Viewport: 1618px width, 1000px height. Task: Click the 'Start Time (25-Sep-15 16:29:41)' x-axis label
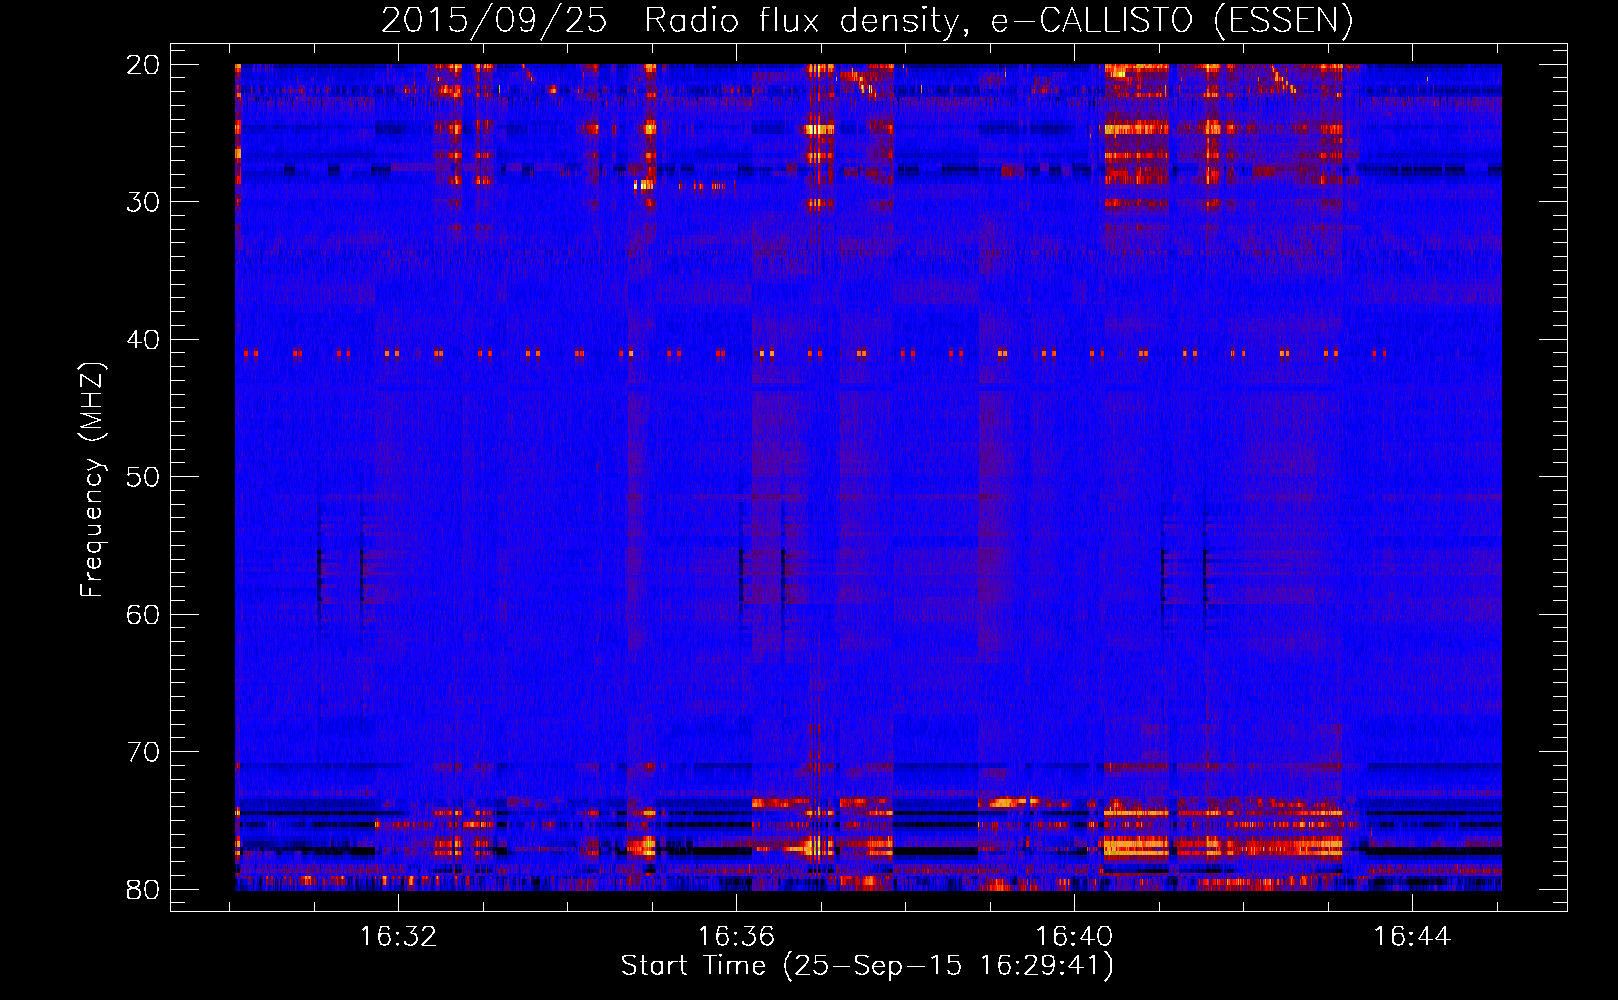point(867,966)
